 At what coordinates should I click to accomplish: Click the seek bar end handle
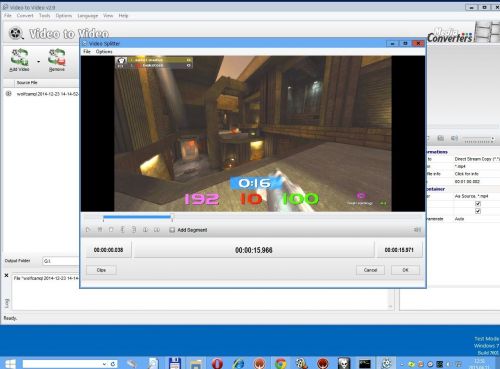point(172,218)
